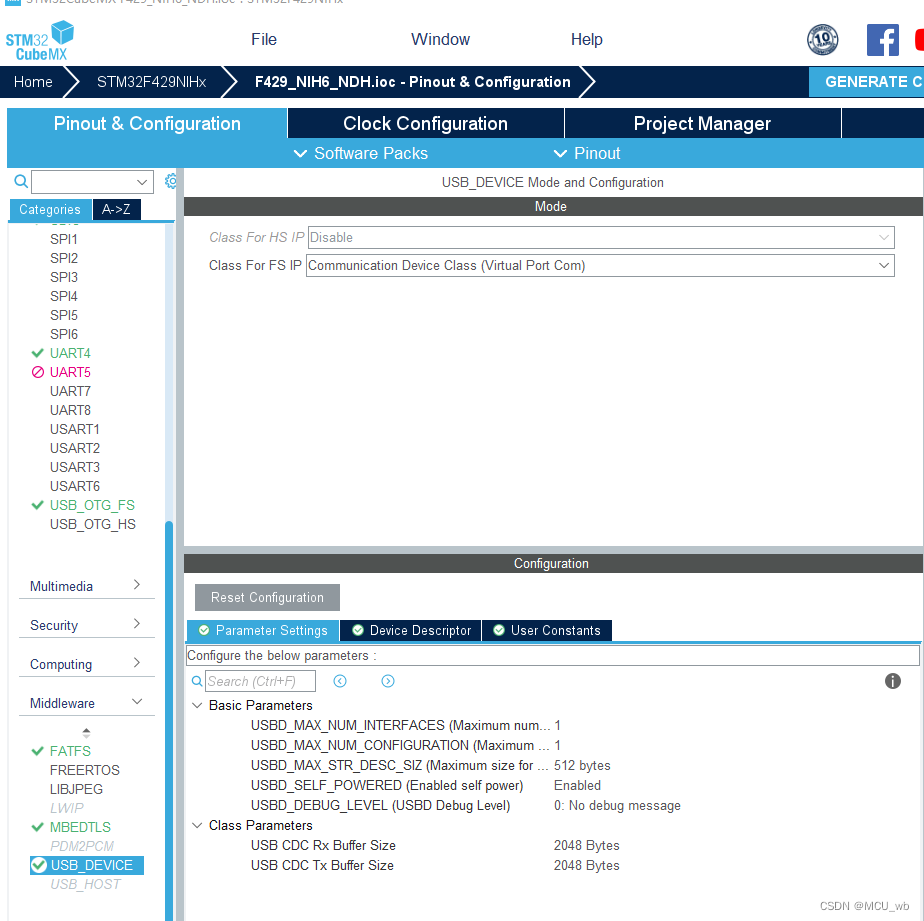Select Pinout & Configuration tab

tap(147, 123)
